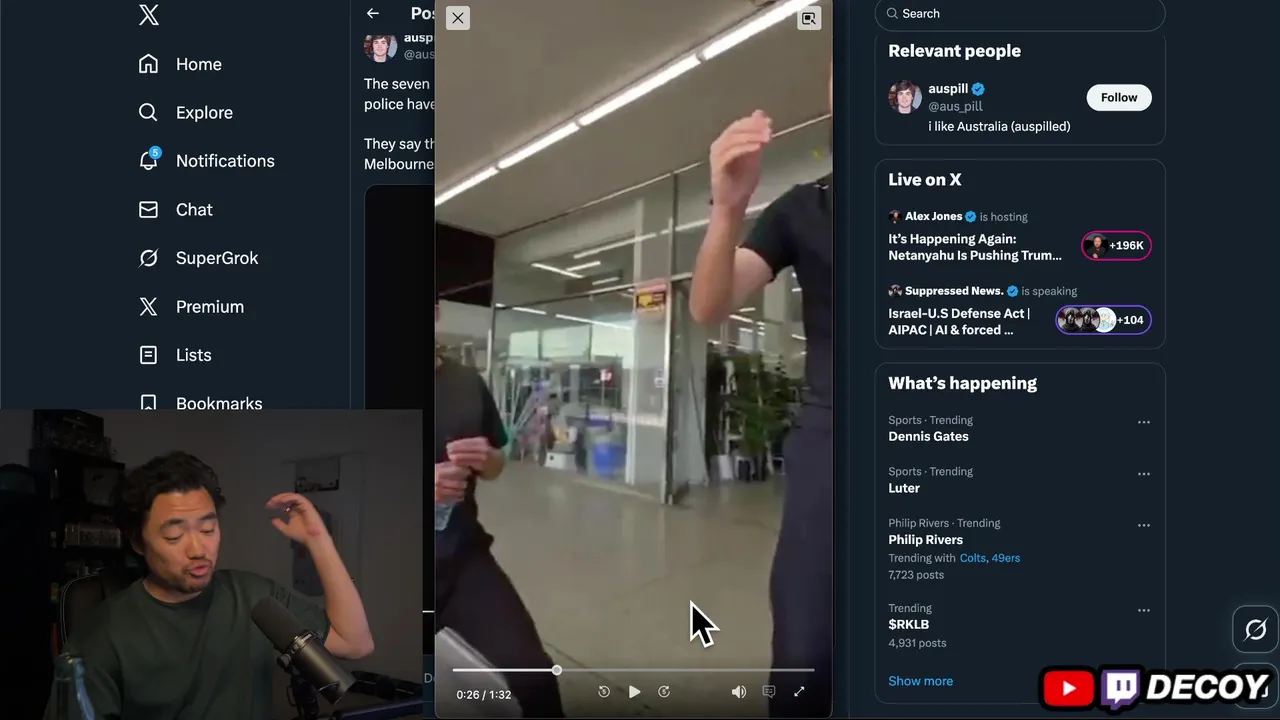
Task: Click the search input field
Action: pyautogui.click(x=1020, y=14)
